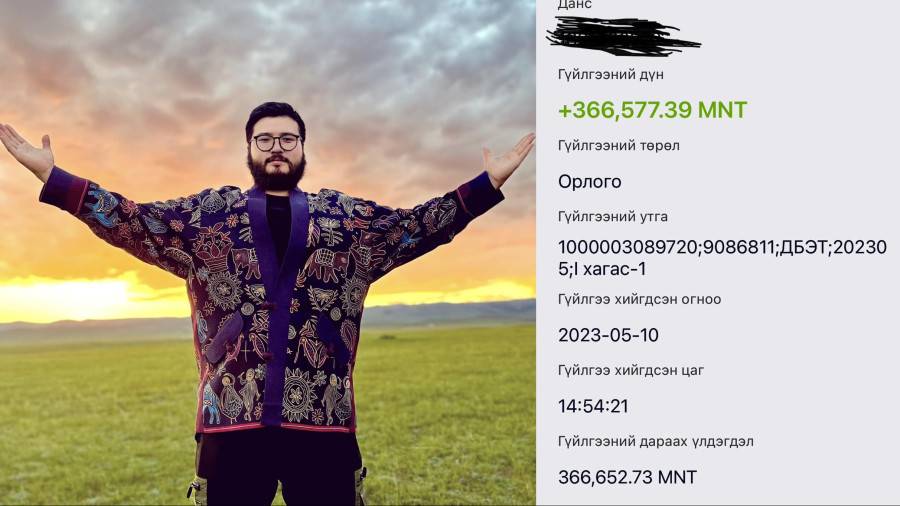Select the 1000003089720 transaction description line
The width and height of the screenshot is (900, 506).
(722, 247)
